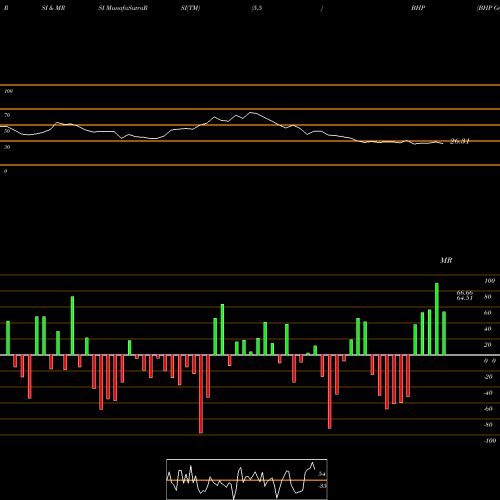The image size is (500, 500).
Task: Click the 'MR' chart title label
Action: [x=446, y=260]
